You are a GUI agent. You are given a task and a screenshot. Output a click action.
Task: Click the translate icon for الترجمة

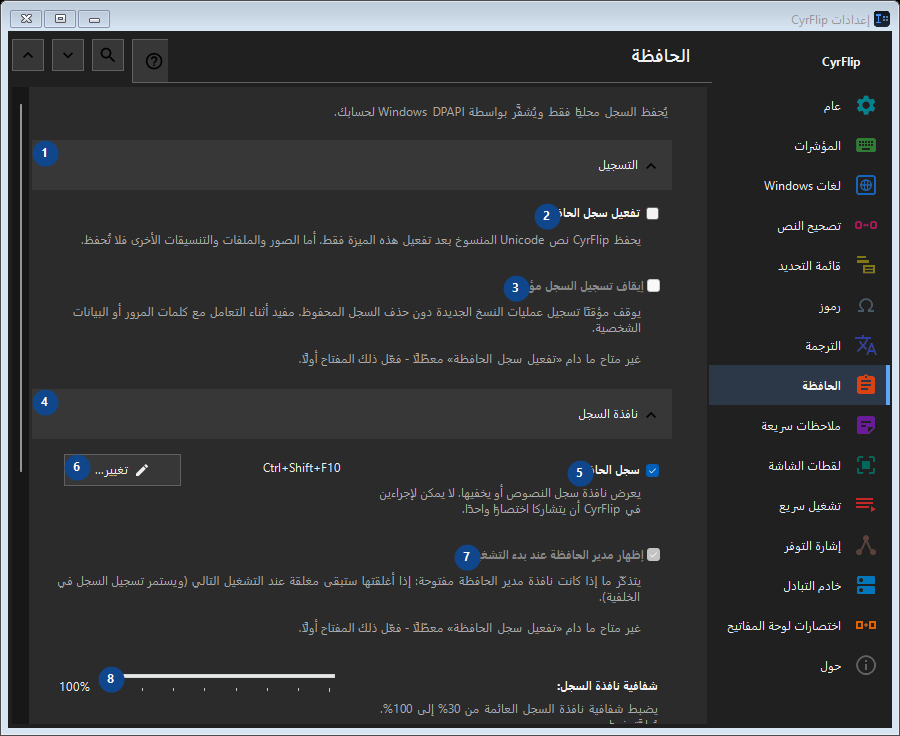(x=866, y=345)
